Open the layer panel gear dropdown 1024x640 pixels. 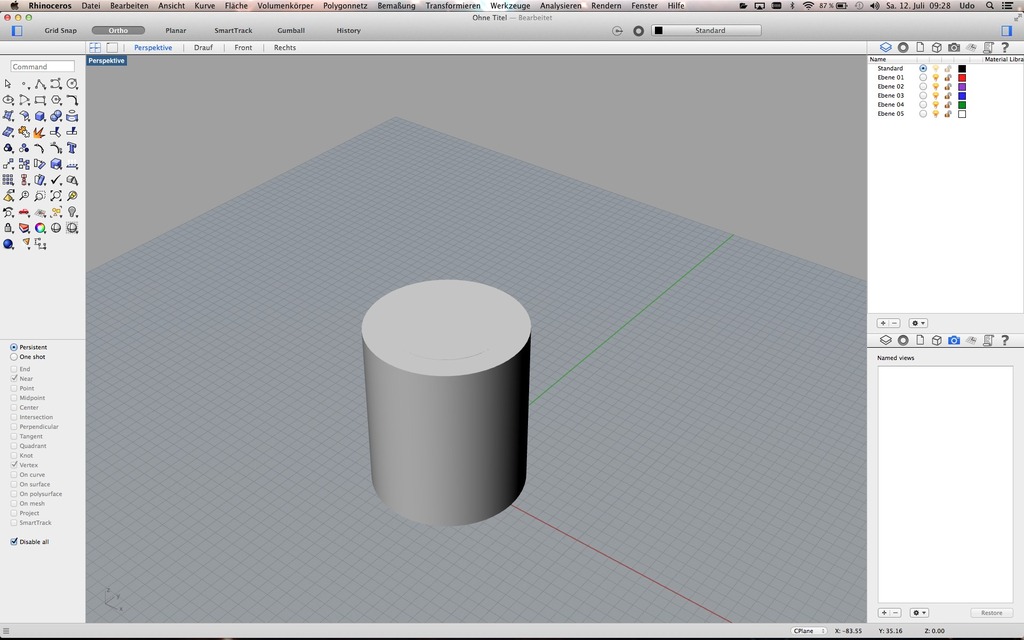pos(918,323)
